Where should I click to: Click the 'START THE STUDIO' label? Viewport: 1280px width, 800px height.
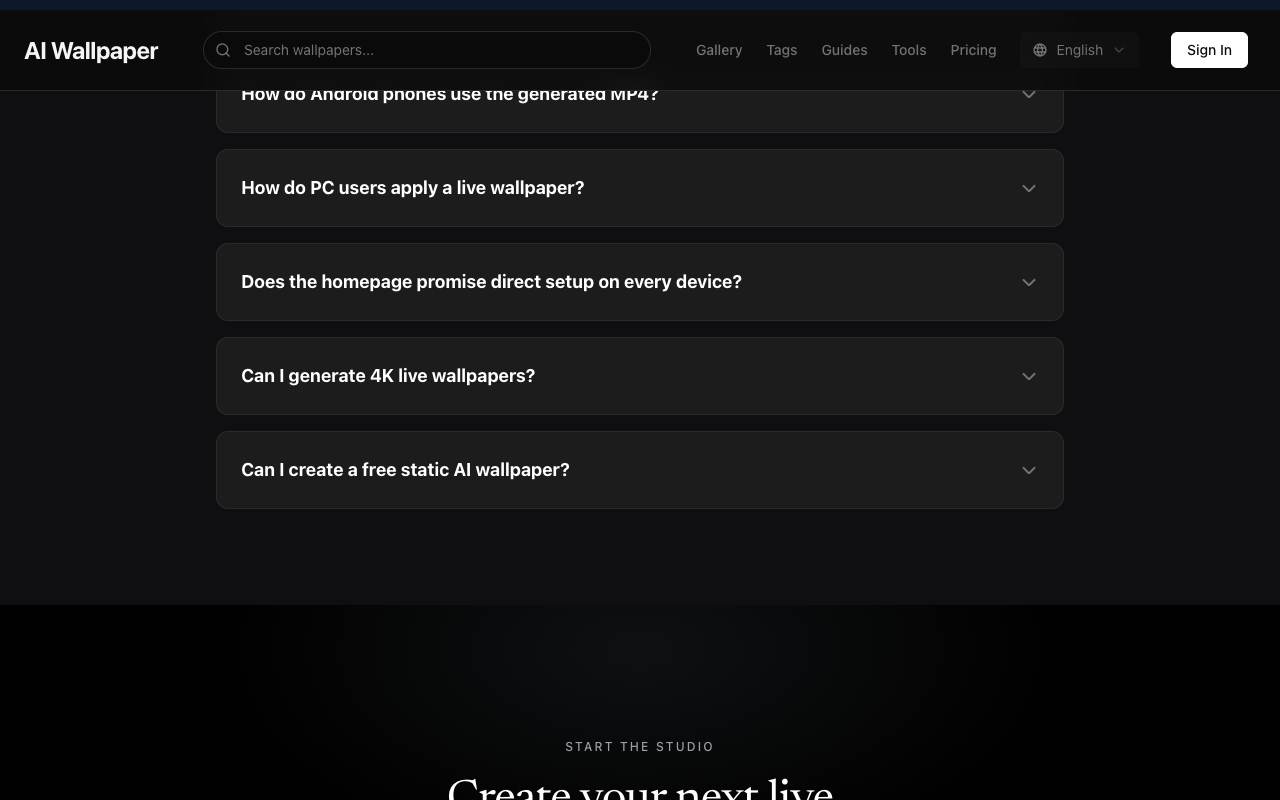point(640,747)
